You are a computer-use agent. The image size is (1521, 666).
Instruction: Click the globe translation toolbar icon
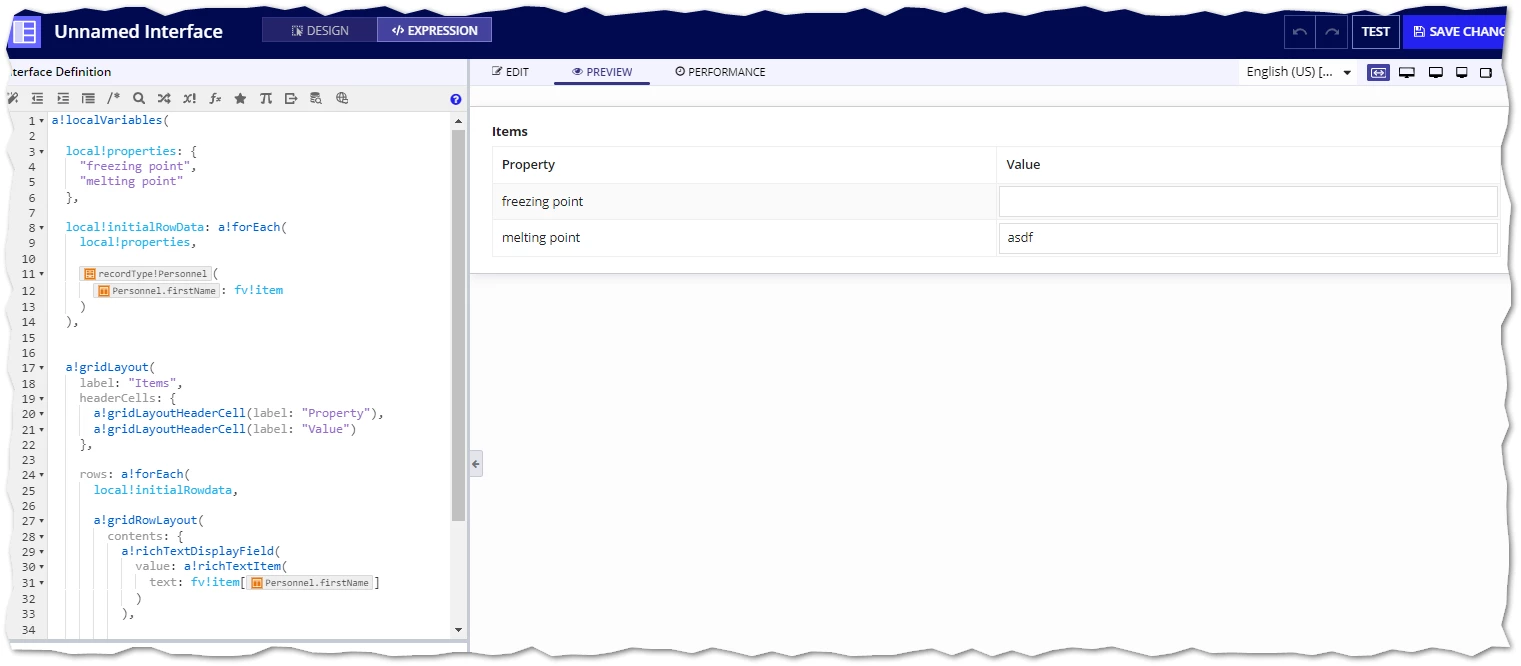pyautogui.click(x=342, y=99)
